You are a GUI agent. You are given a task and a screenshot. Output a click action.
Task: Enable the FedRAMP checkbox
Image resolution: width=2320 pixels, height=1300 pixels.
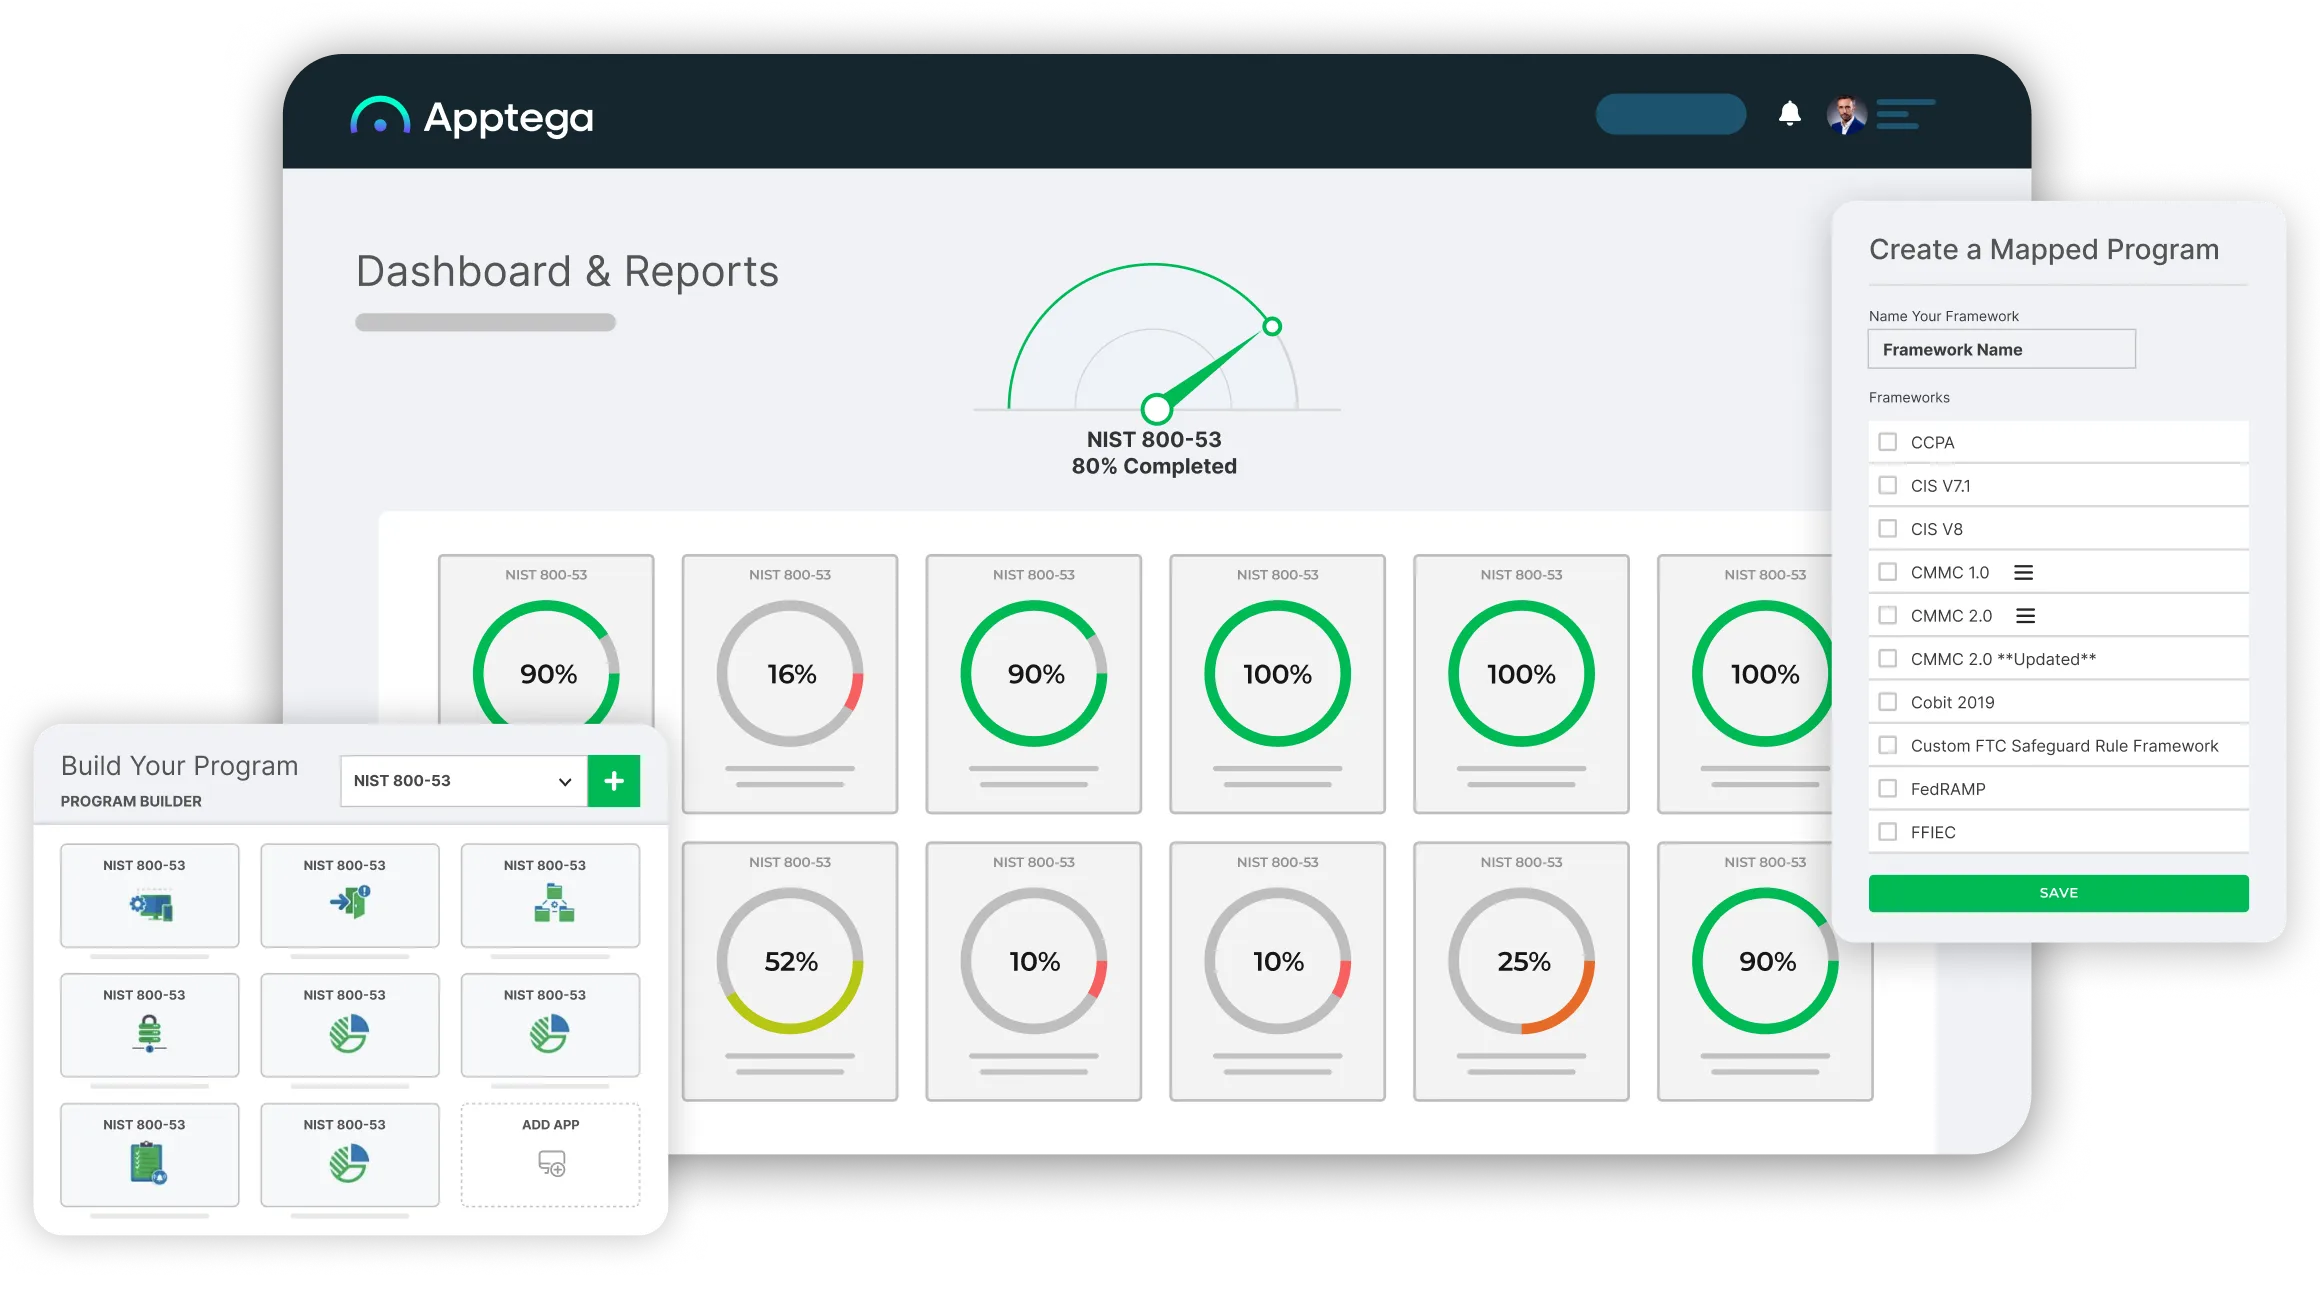point(1887,789)
